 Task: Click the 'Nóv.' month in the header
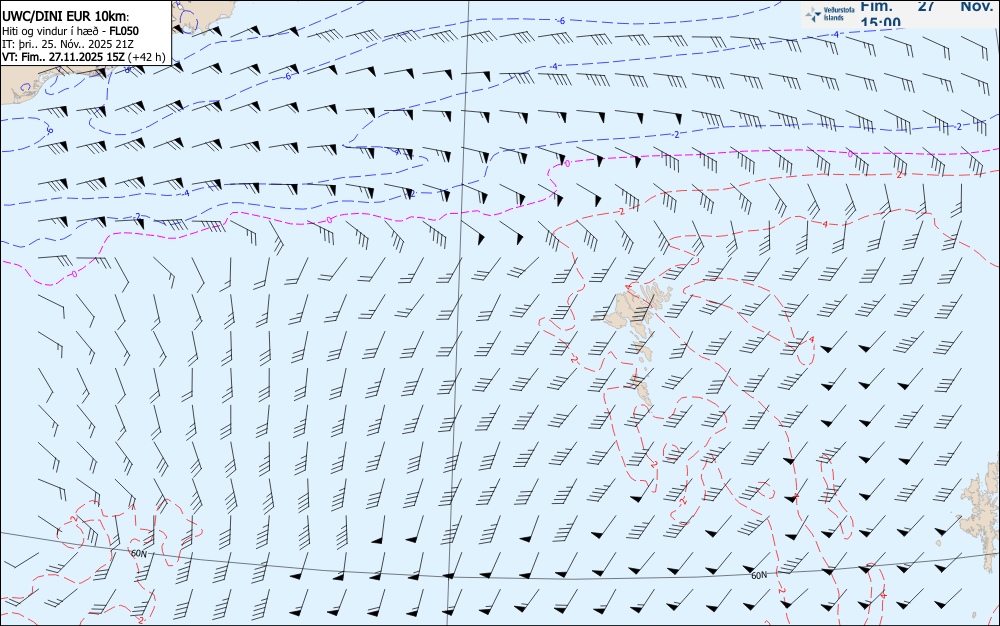pos(976,6)
